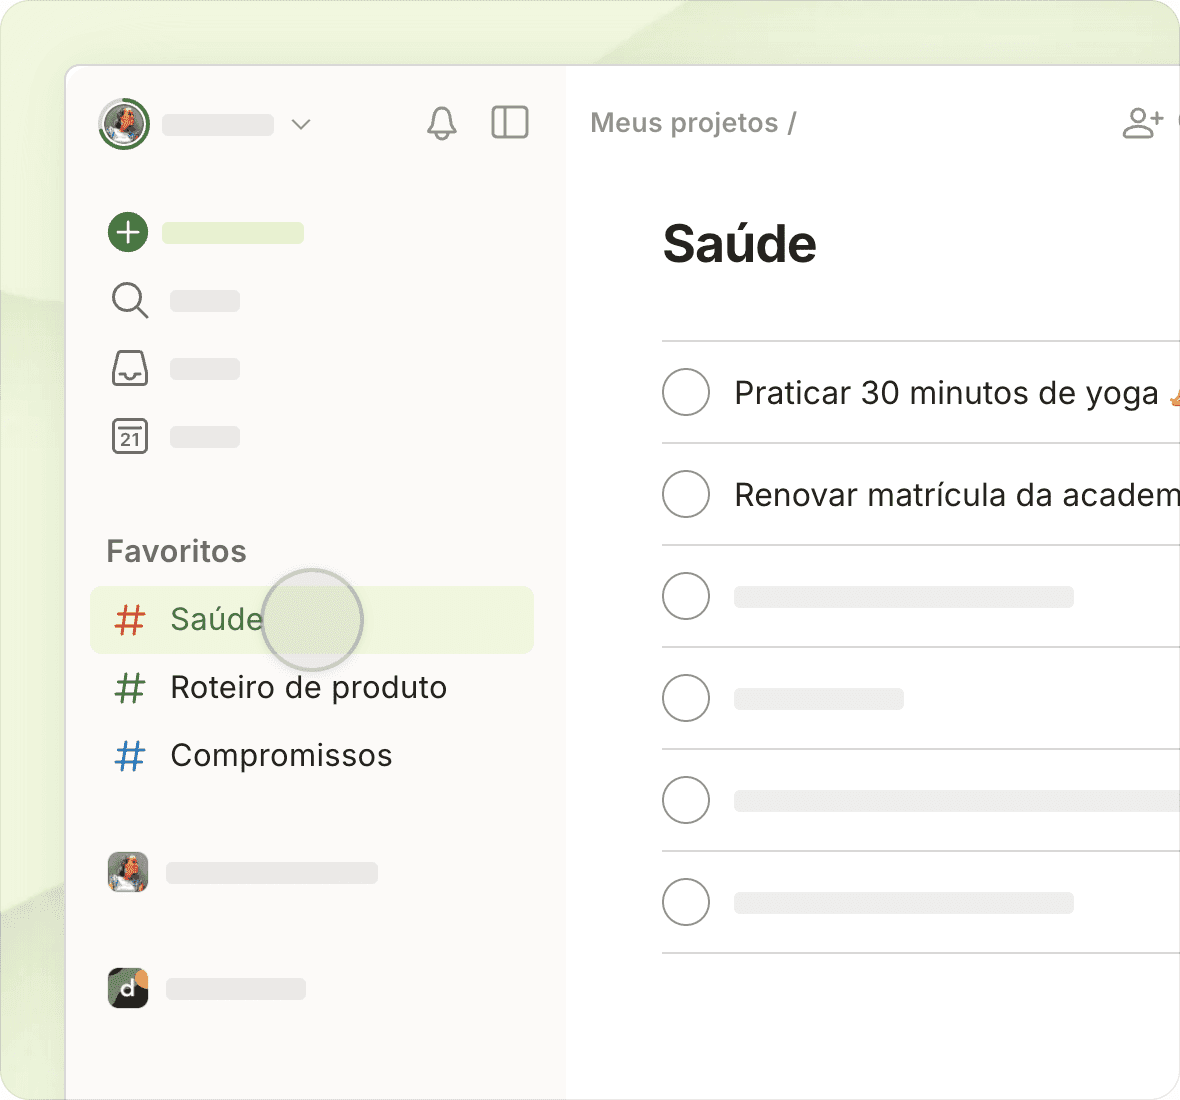Open search with the magnifier icon
Viewport: 1180px width, 1100px height.
[129, 300]
